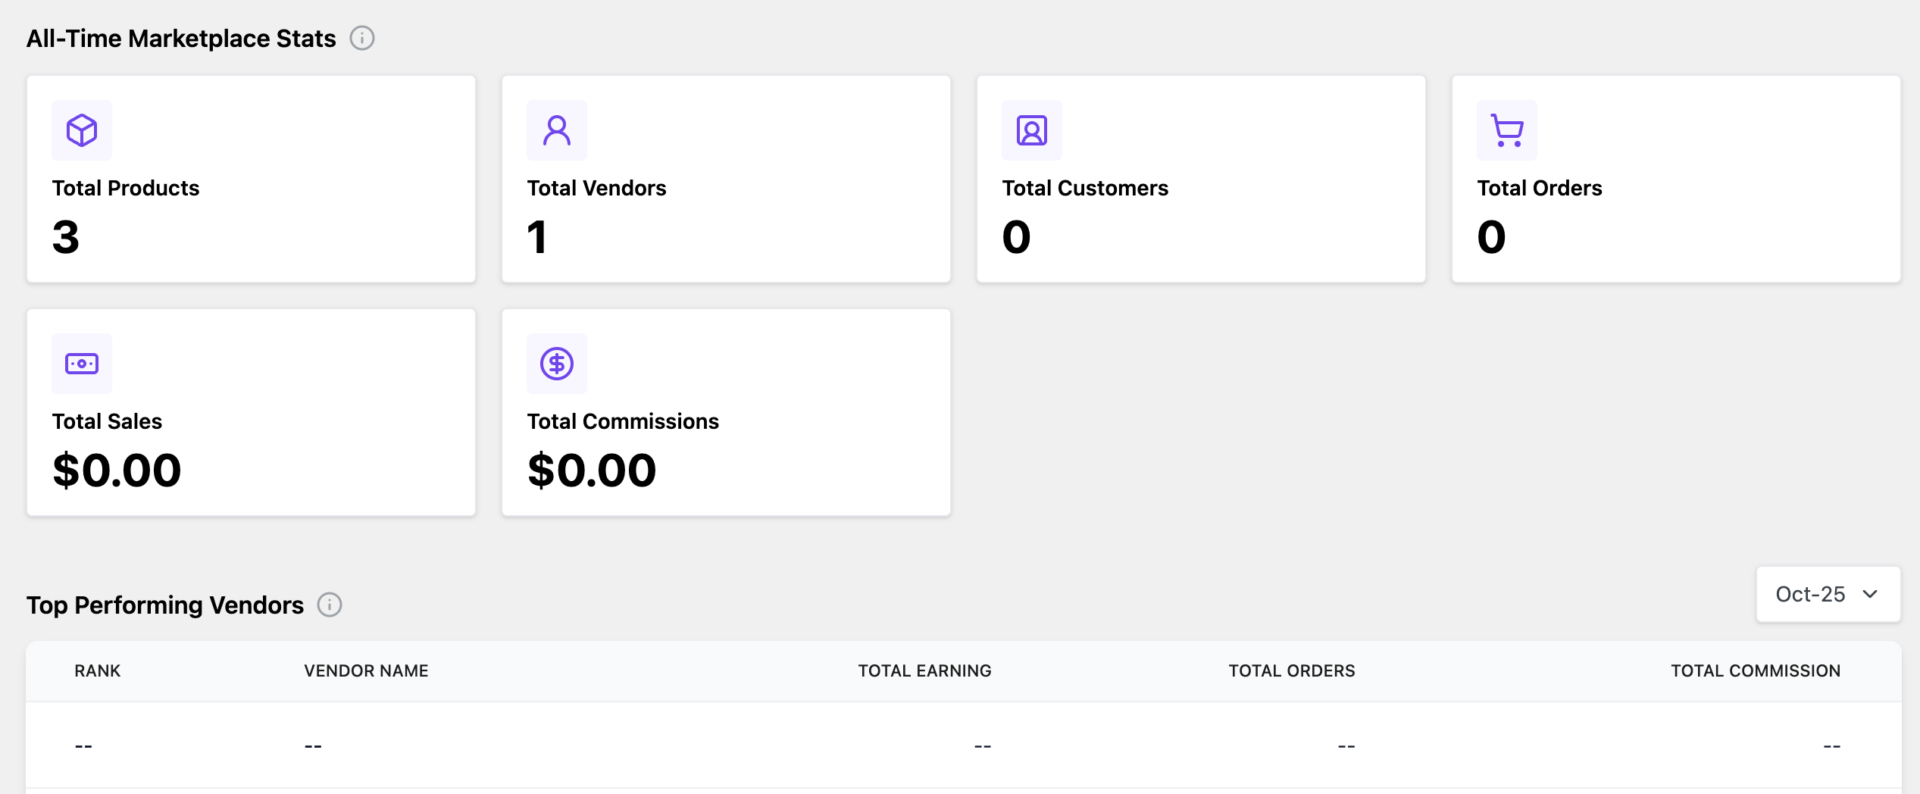
Task: Click the Total Commission column header
Action: pos(1755,671)
